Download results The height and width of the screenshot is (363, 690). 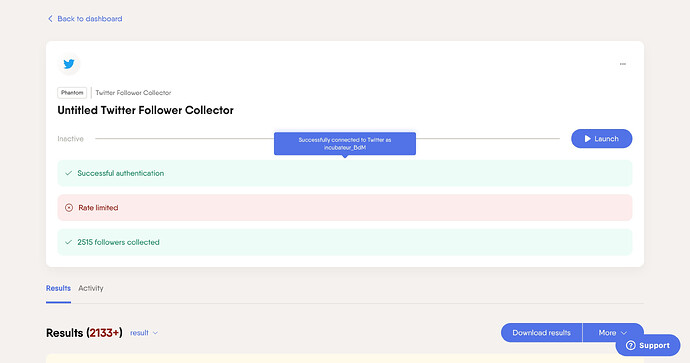pyautogui.click(x=541, y=333)
